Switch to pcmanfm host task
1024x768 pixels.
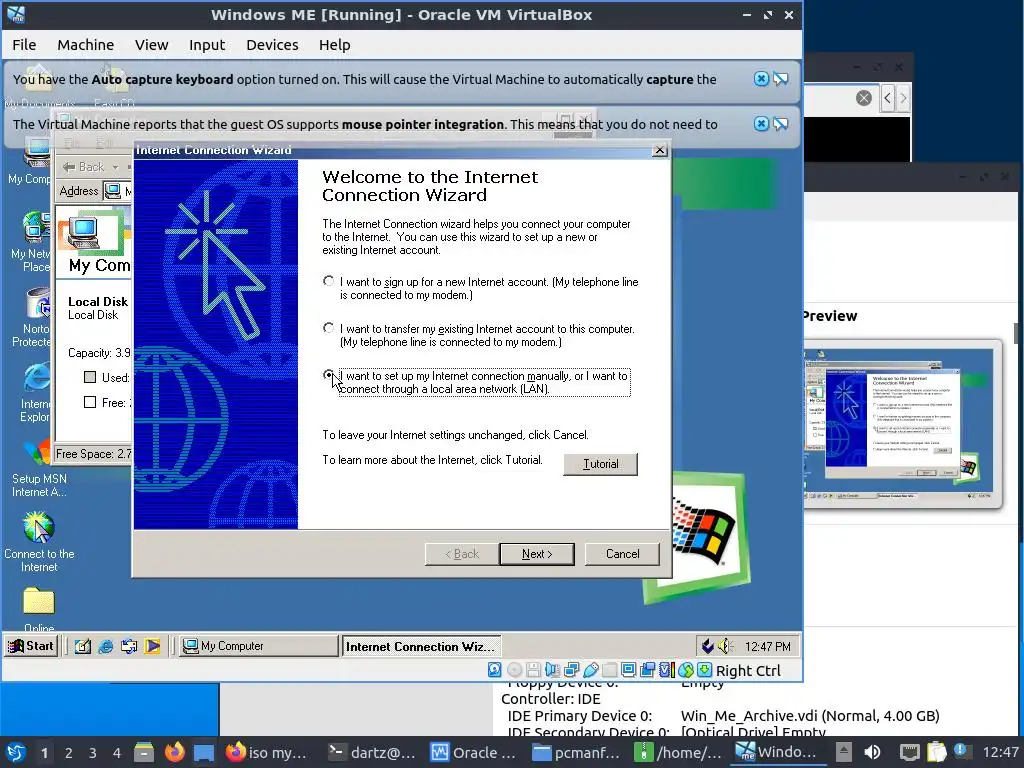pos(576,752)
